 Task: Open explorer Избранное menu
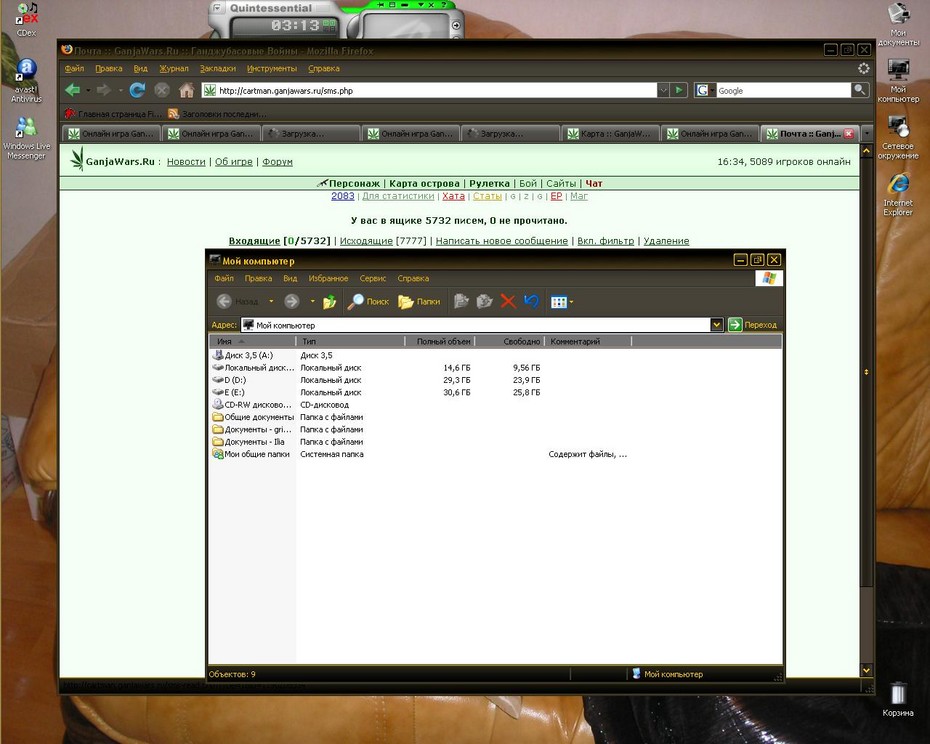pyautogui.click(x=328, y=278)
